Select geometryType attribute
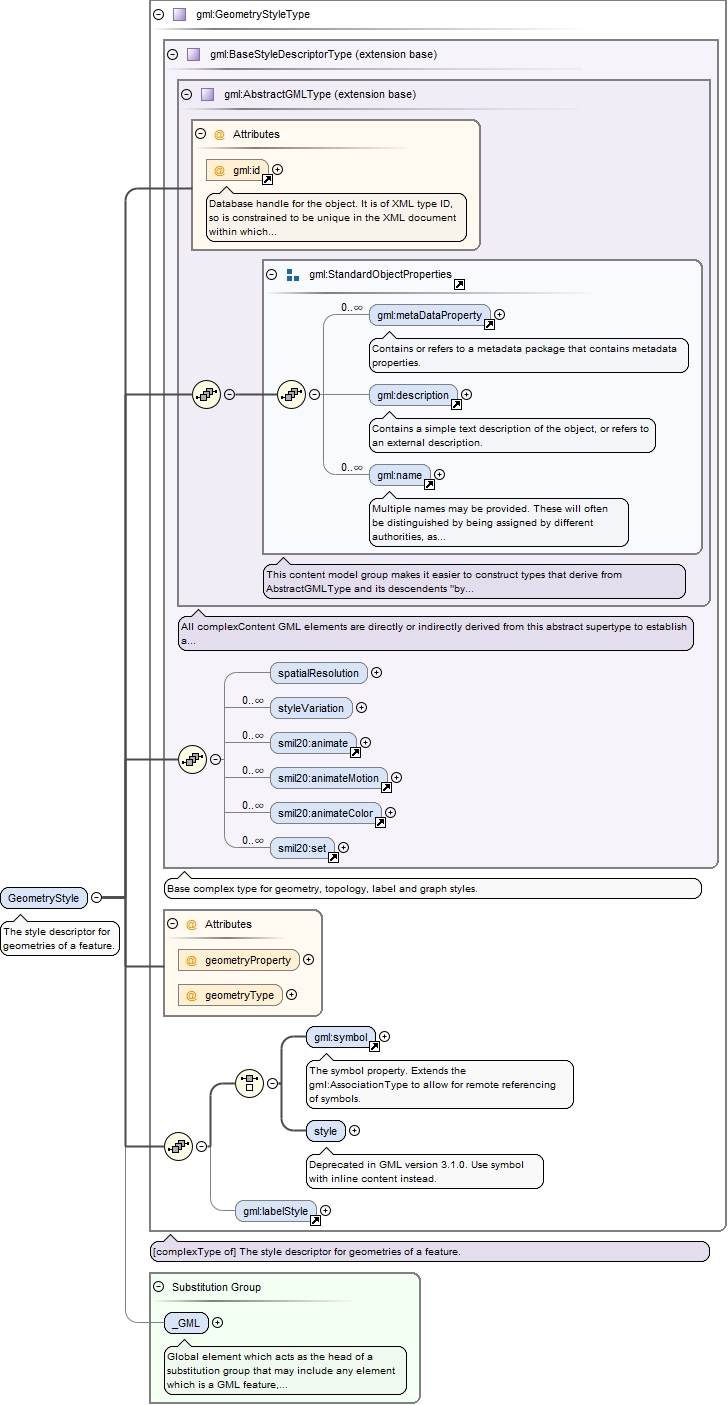The image size is (728, 1405). (230, 995)
